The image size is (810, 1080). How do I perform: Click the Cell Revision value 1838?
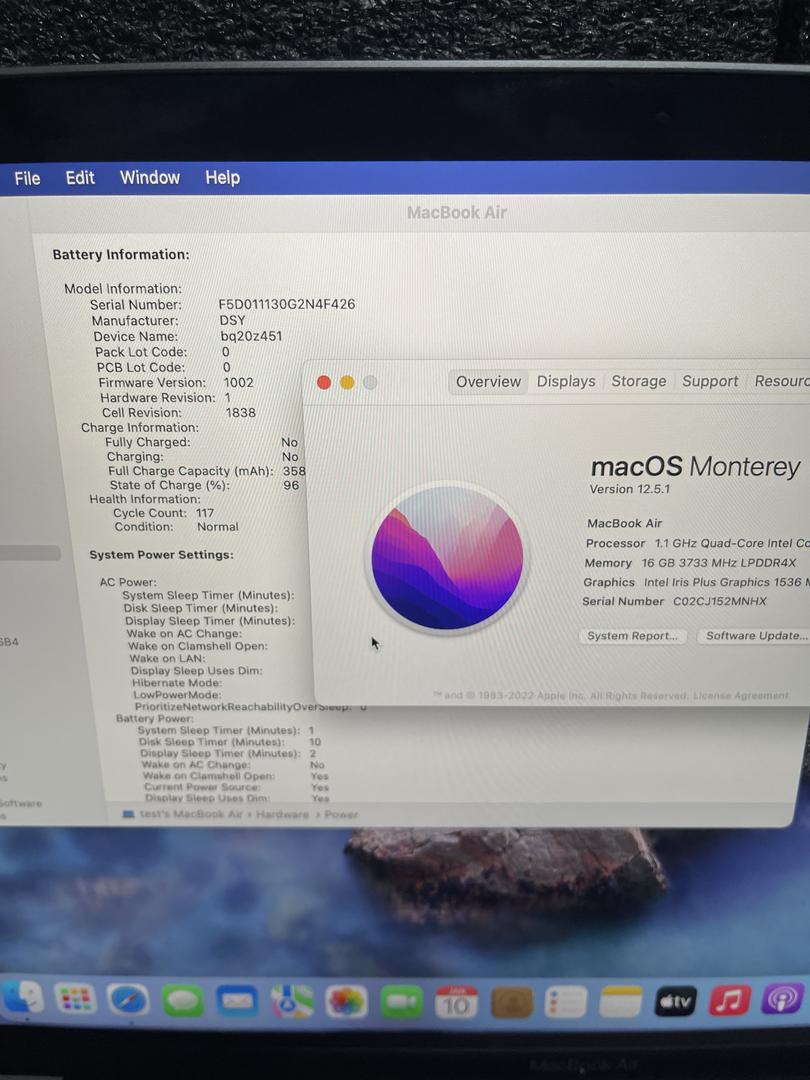(x=240, y=413)
